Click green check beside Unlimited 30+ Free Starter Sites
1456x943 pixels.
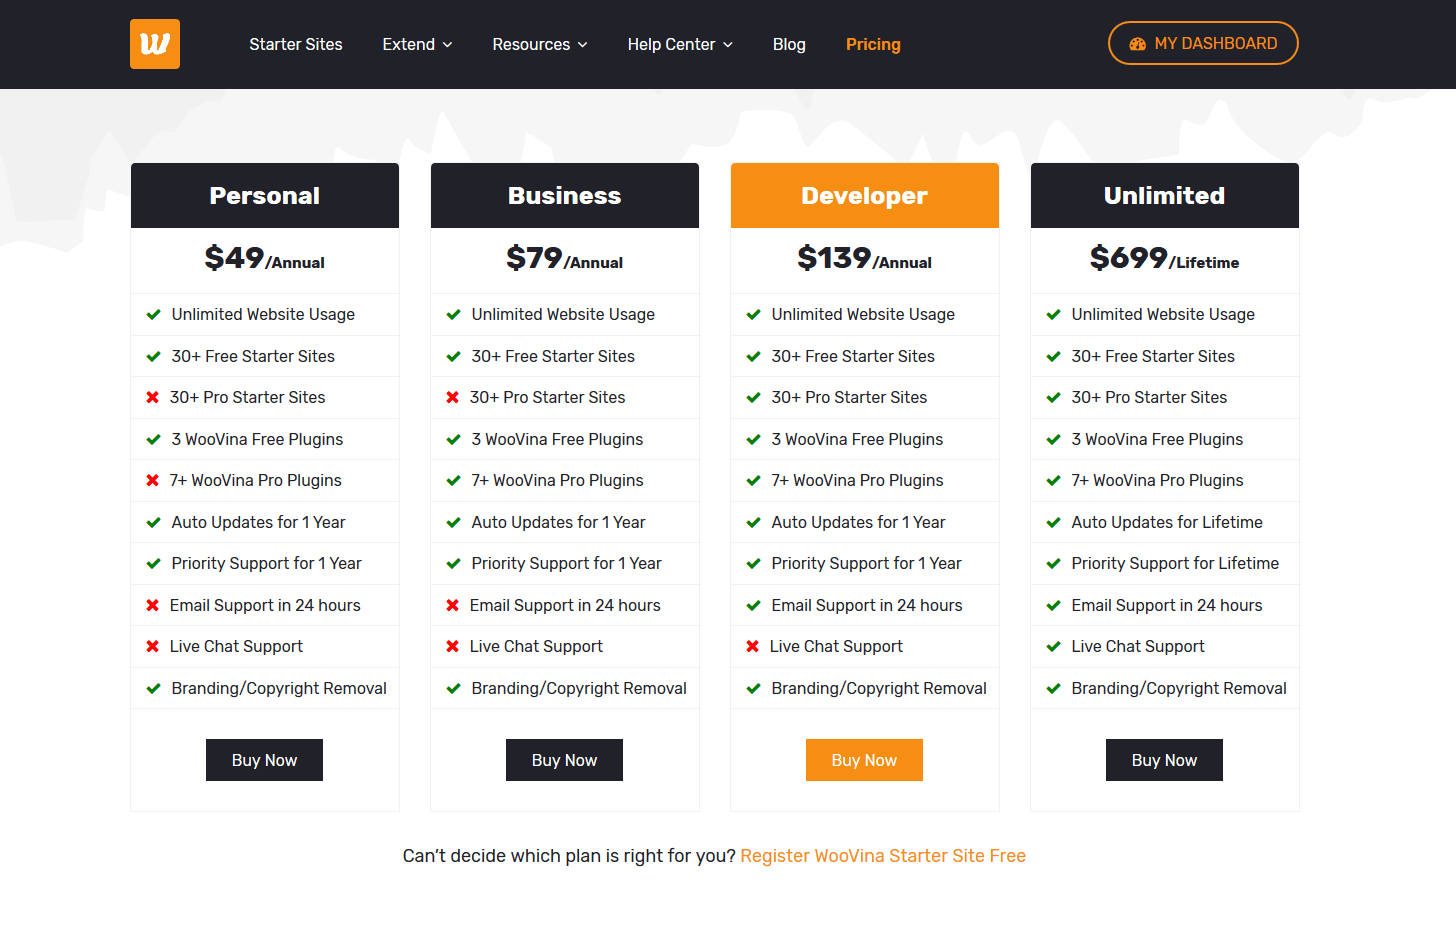[x=1054, y=356]
